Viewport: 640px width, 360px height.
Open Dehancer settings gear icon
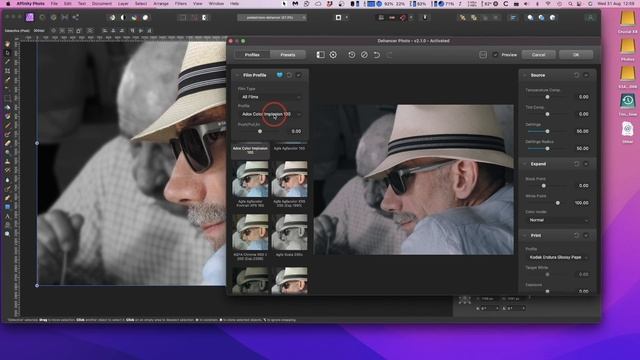tap(333, 55)
